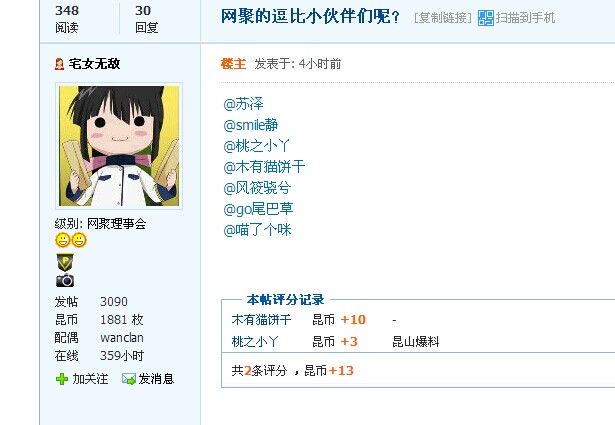The image size is (615, 425).
Task: Open the anime girl avatar picture
Action: click(x=119, y=146)
